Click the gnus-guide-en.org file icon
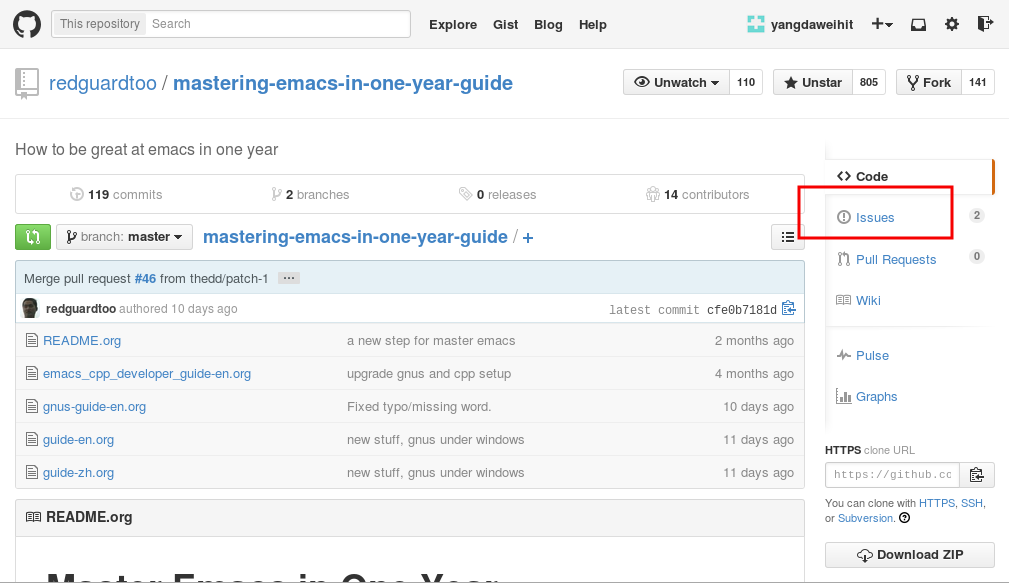The height and width of the screenshot is (583, 1009). click(32, 406)
